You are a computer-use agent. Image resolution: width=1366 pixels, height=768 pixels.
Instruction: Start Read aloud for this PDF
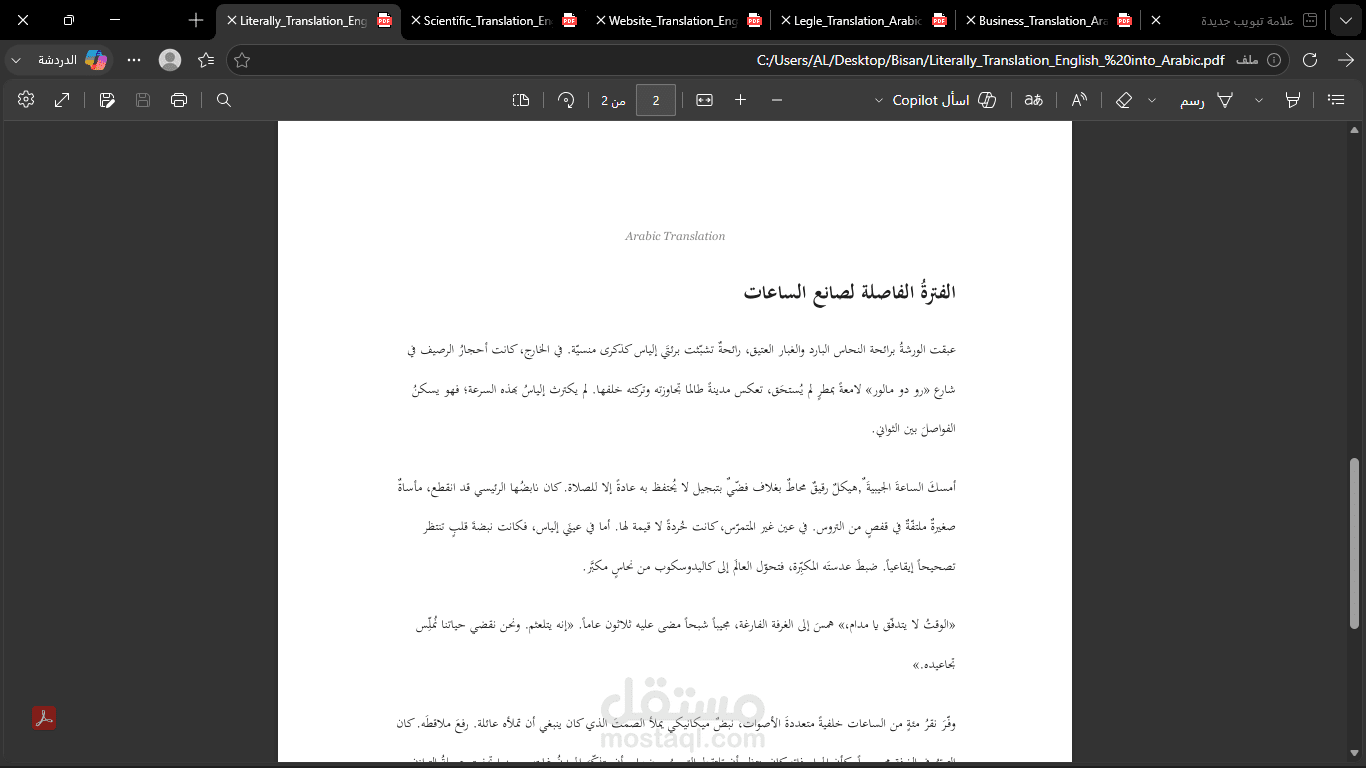(1079, 100)
